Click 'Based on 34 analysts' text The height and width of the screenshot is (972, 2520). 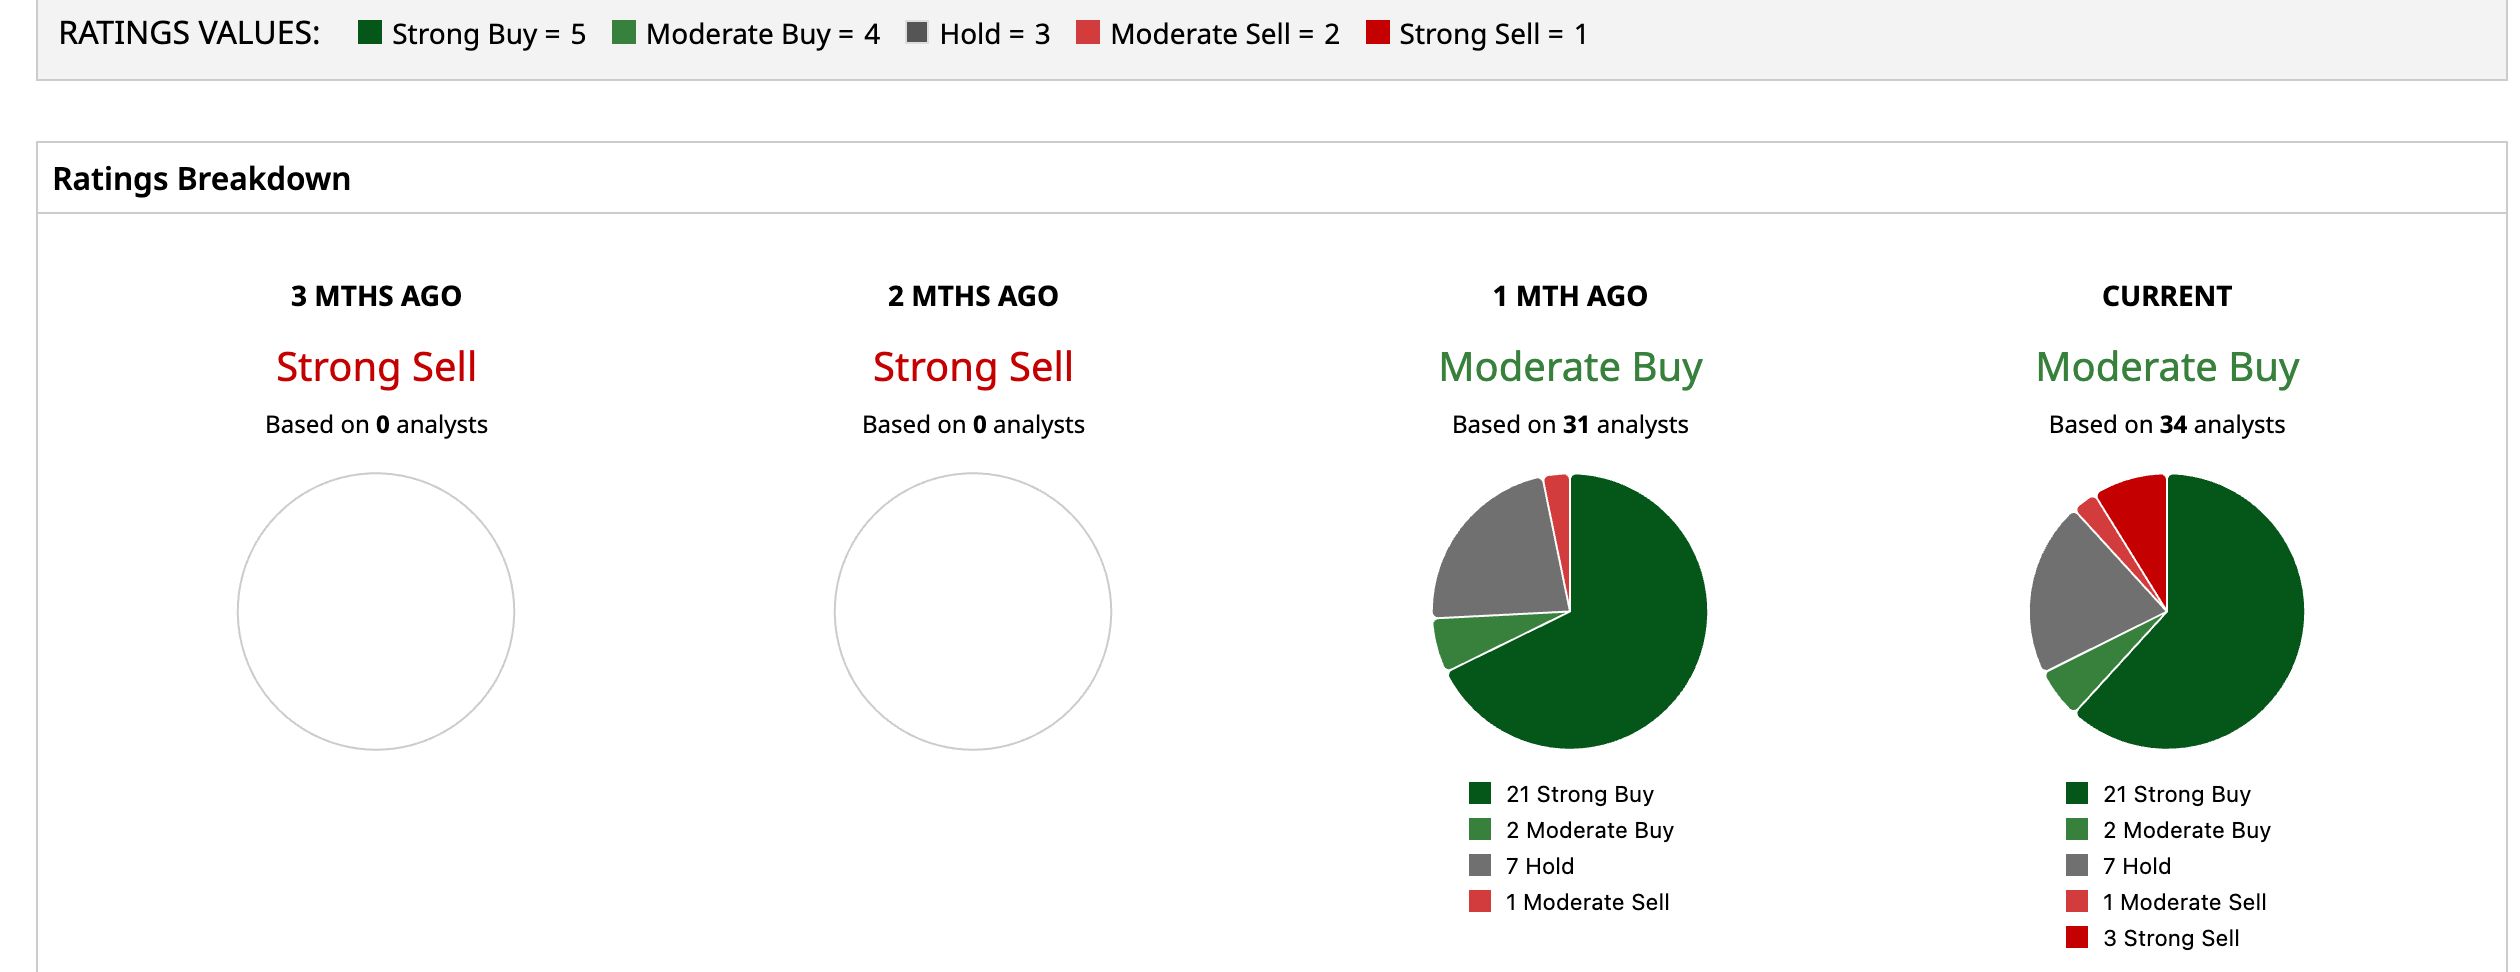click(2167, 424)
